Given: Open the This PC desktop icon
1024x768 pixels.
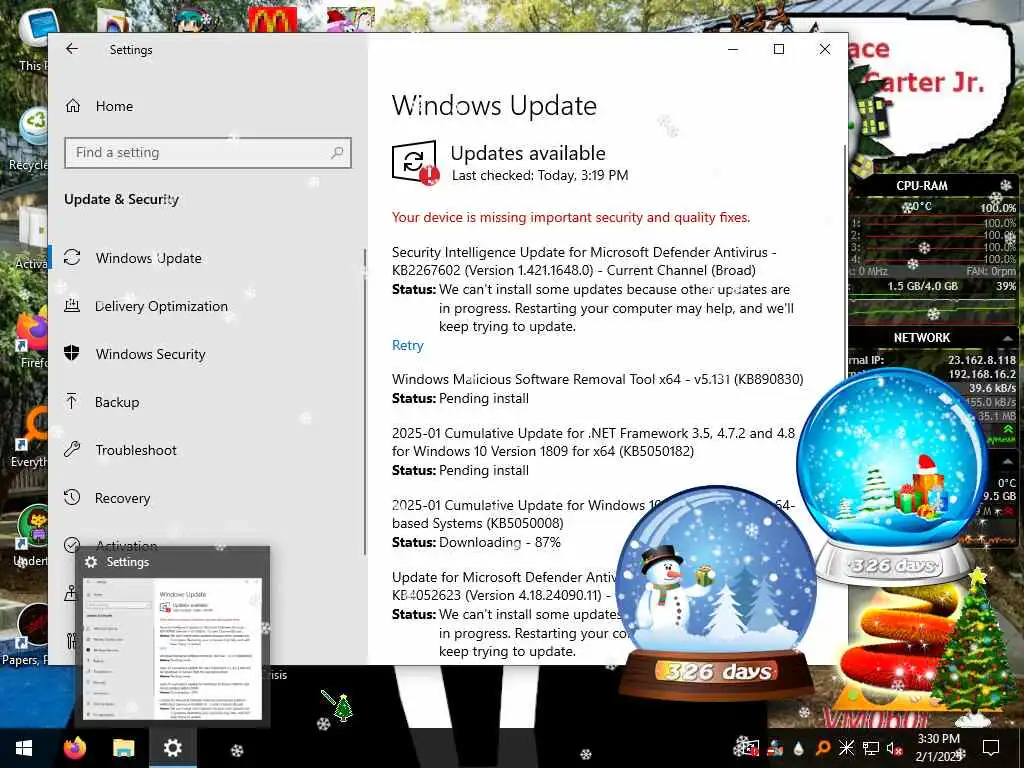Looking at the screenshot, I should click(x=34, y=39).
